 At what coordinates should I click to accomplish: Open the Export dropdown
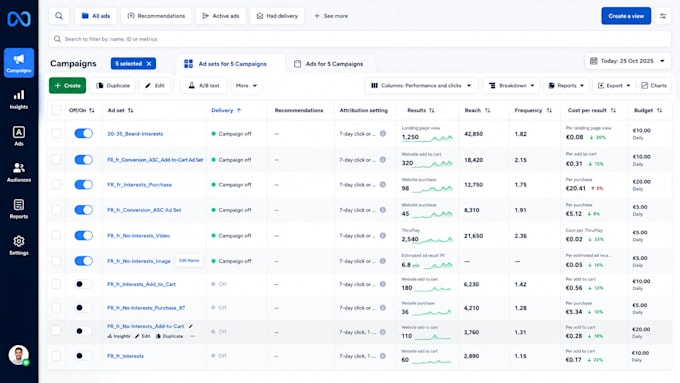point(614,85)
